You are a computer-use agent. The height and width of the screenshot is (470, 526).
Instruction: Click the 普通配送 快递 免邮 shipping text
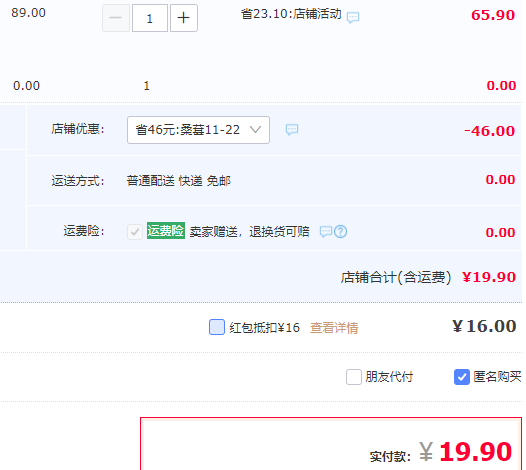point(178,181)
